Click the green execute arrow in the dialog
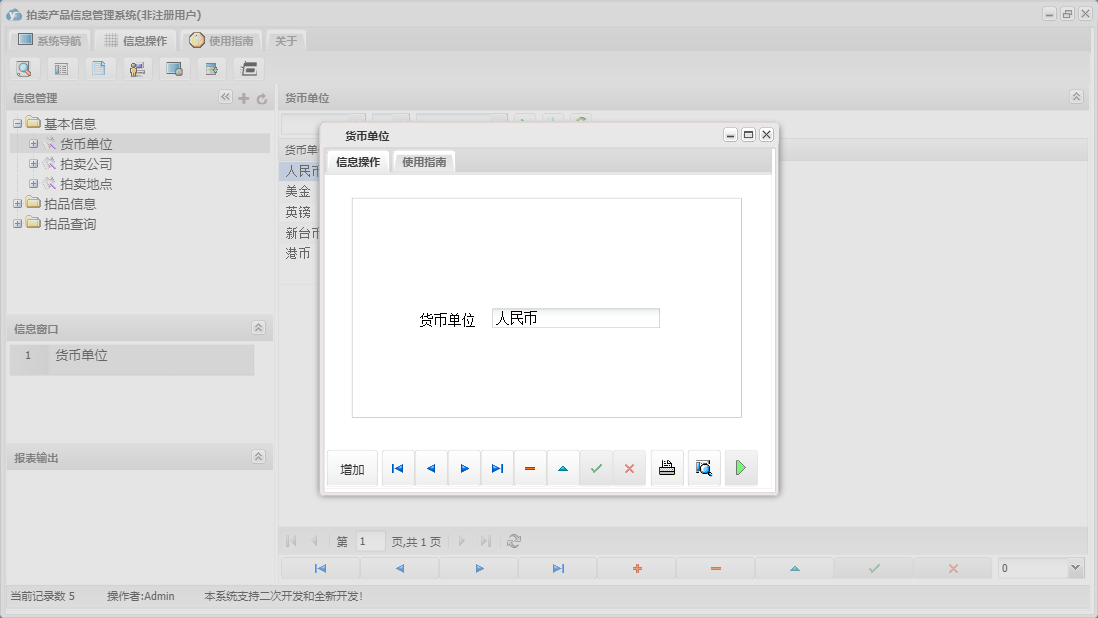1098x618 pixels. (741, 467)
